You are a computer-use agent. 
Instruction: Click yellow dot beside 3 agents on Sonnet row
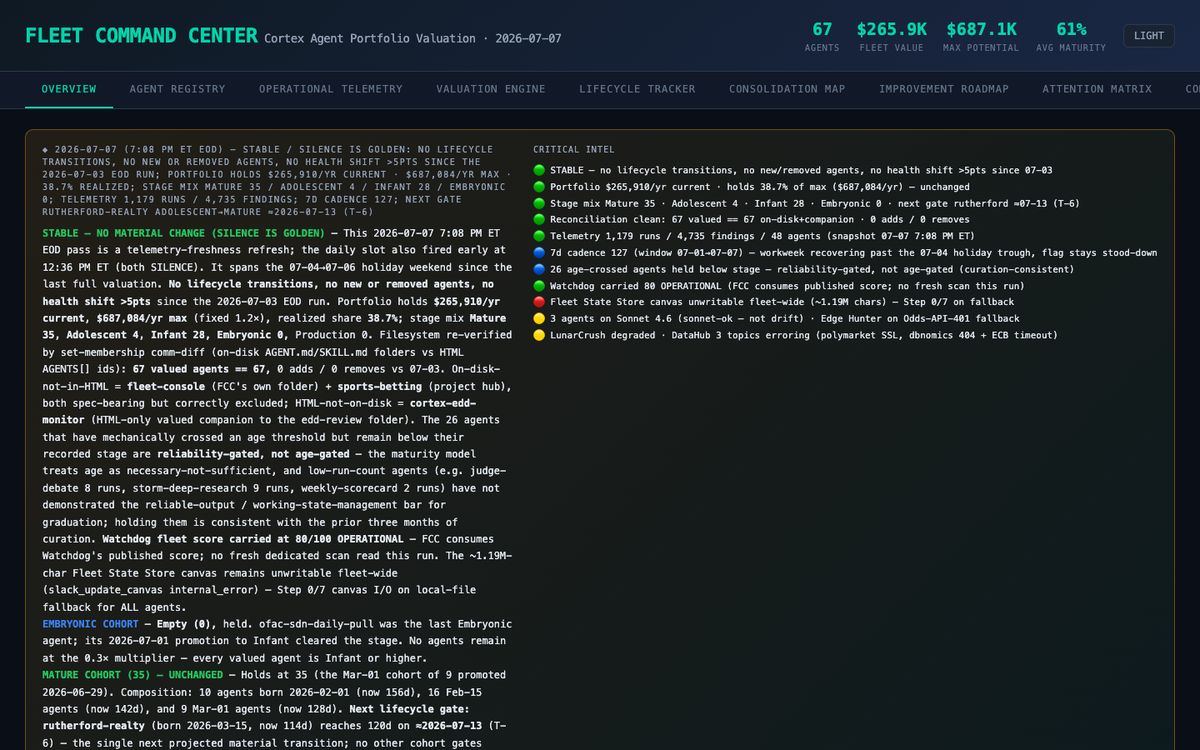[x=539, y=318]
